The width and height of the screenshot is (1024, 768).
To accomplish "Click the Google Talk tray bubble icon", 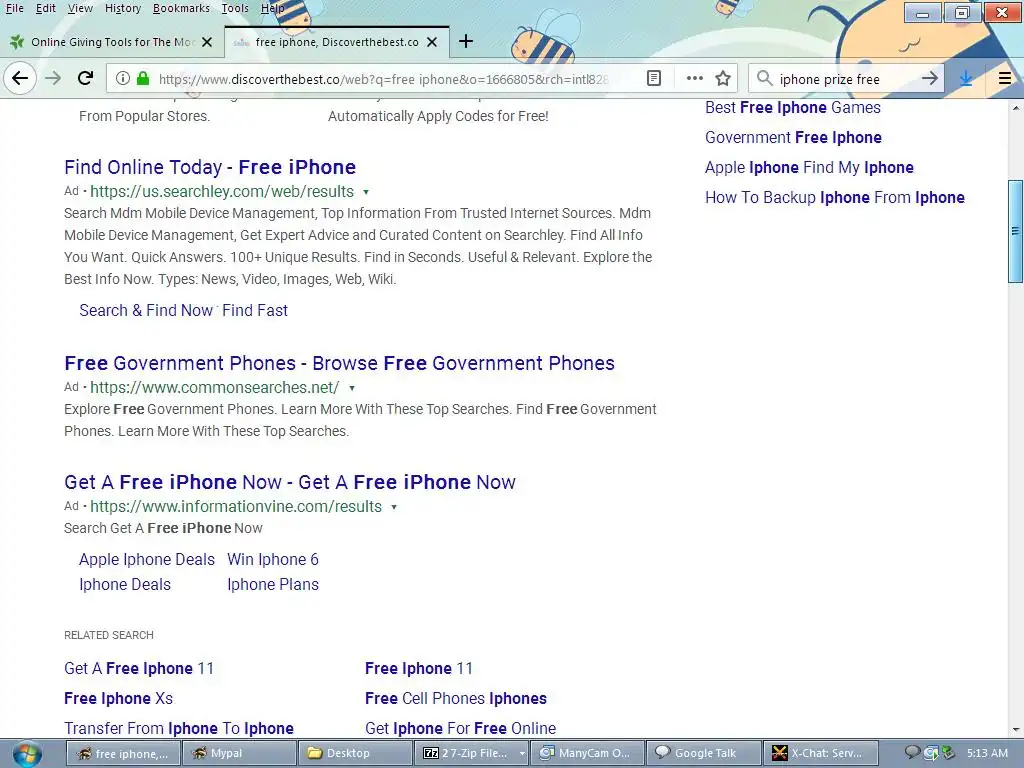I will [x=912, y=753].
